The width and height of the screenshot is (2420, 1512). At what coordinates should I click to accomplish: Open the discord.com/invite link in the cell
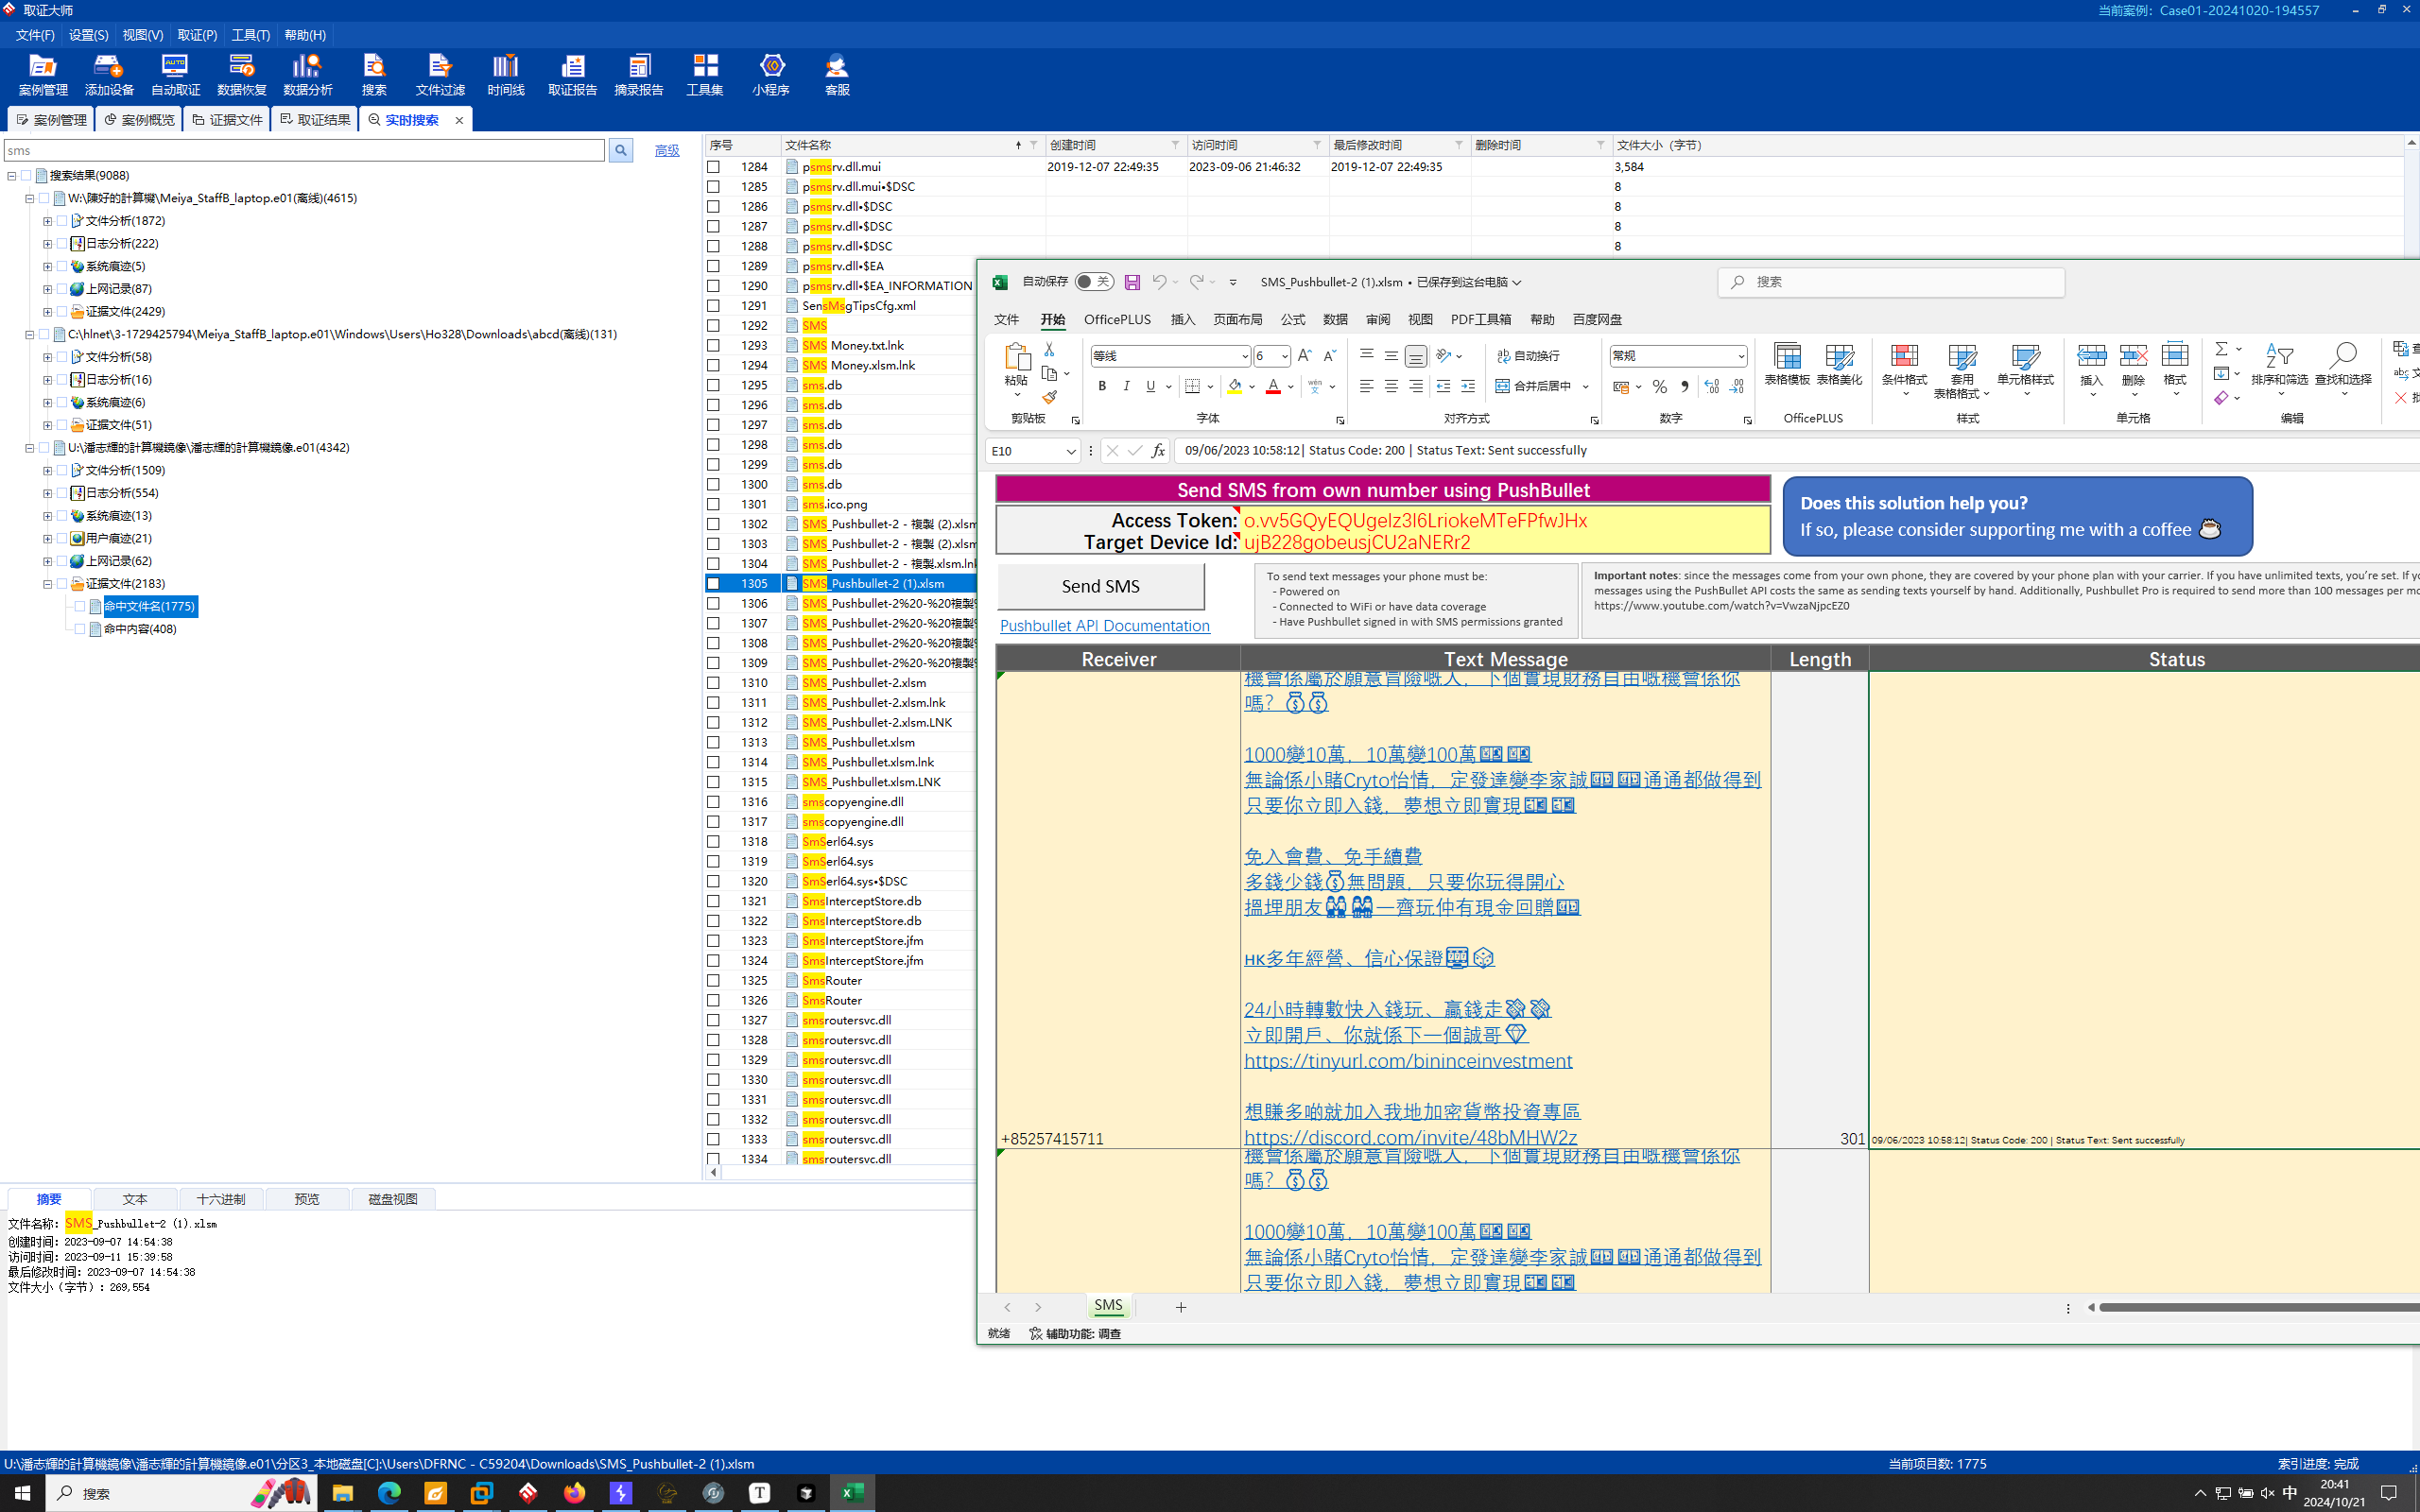click(x=1411, y=1138)
